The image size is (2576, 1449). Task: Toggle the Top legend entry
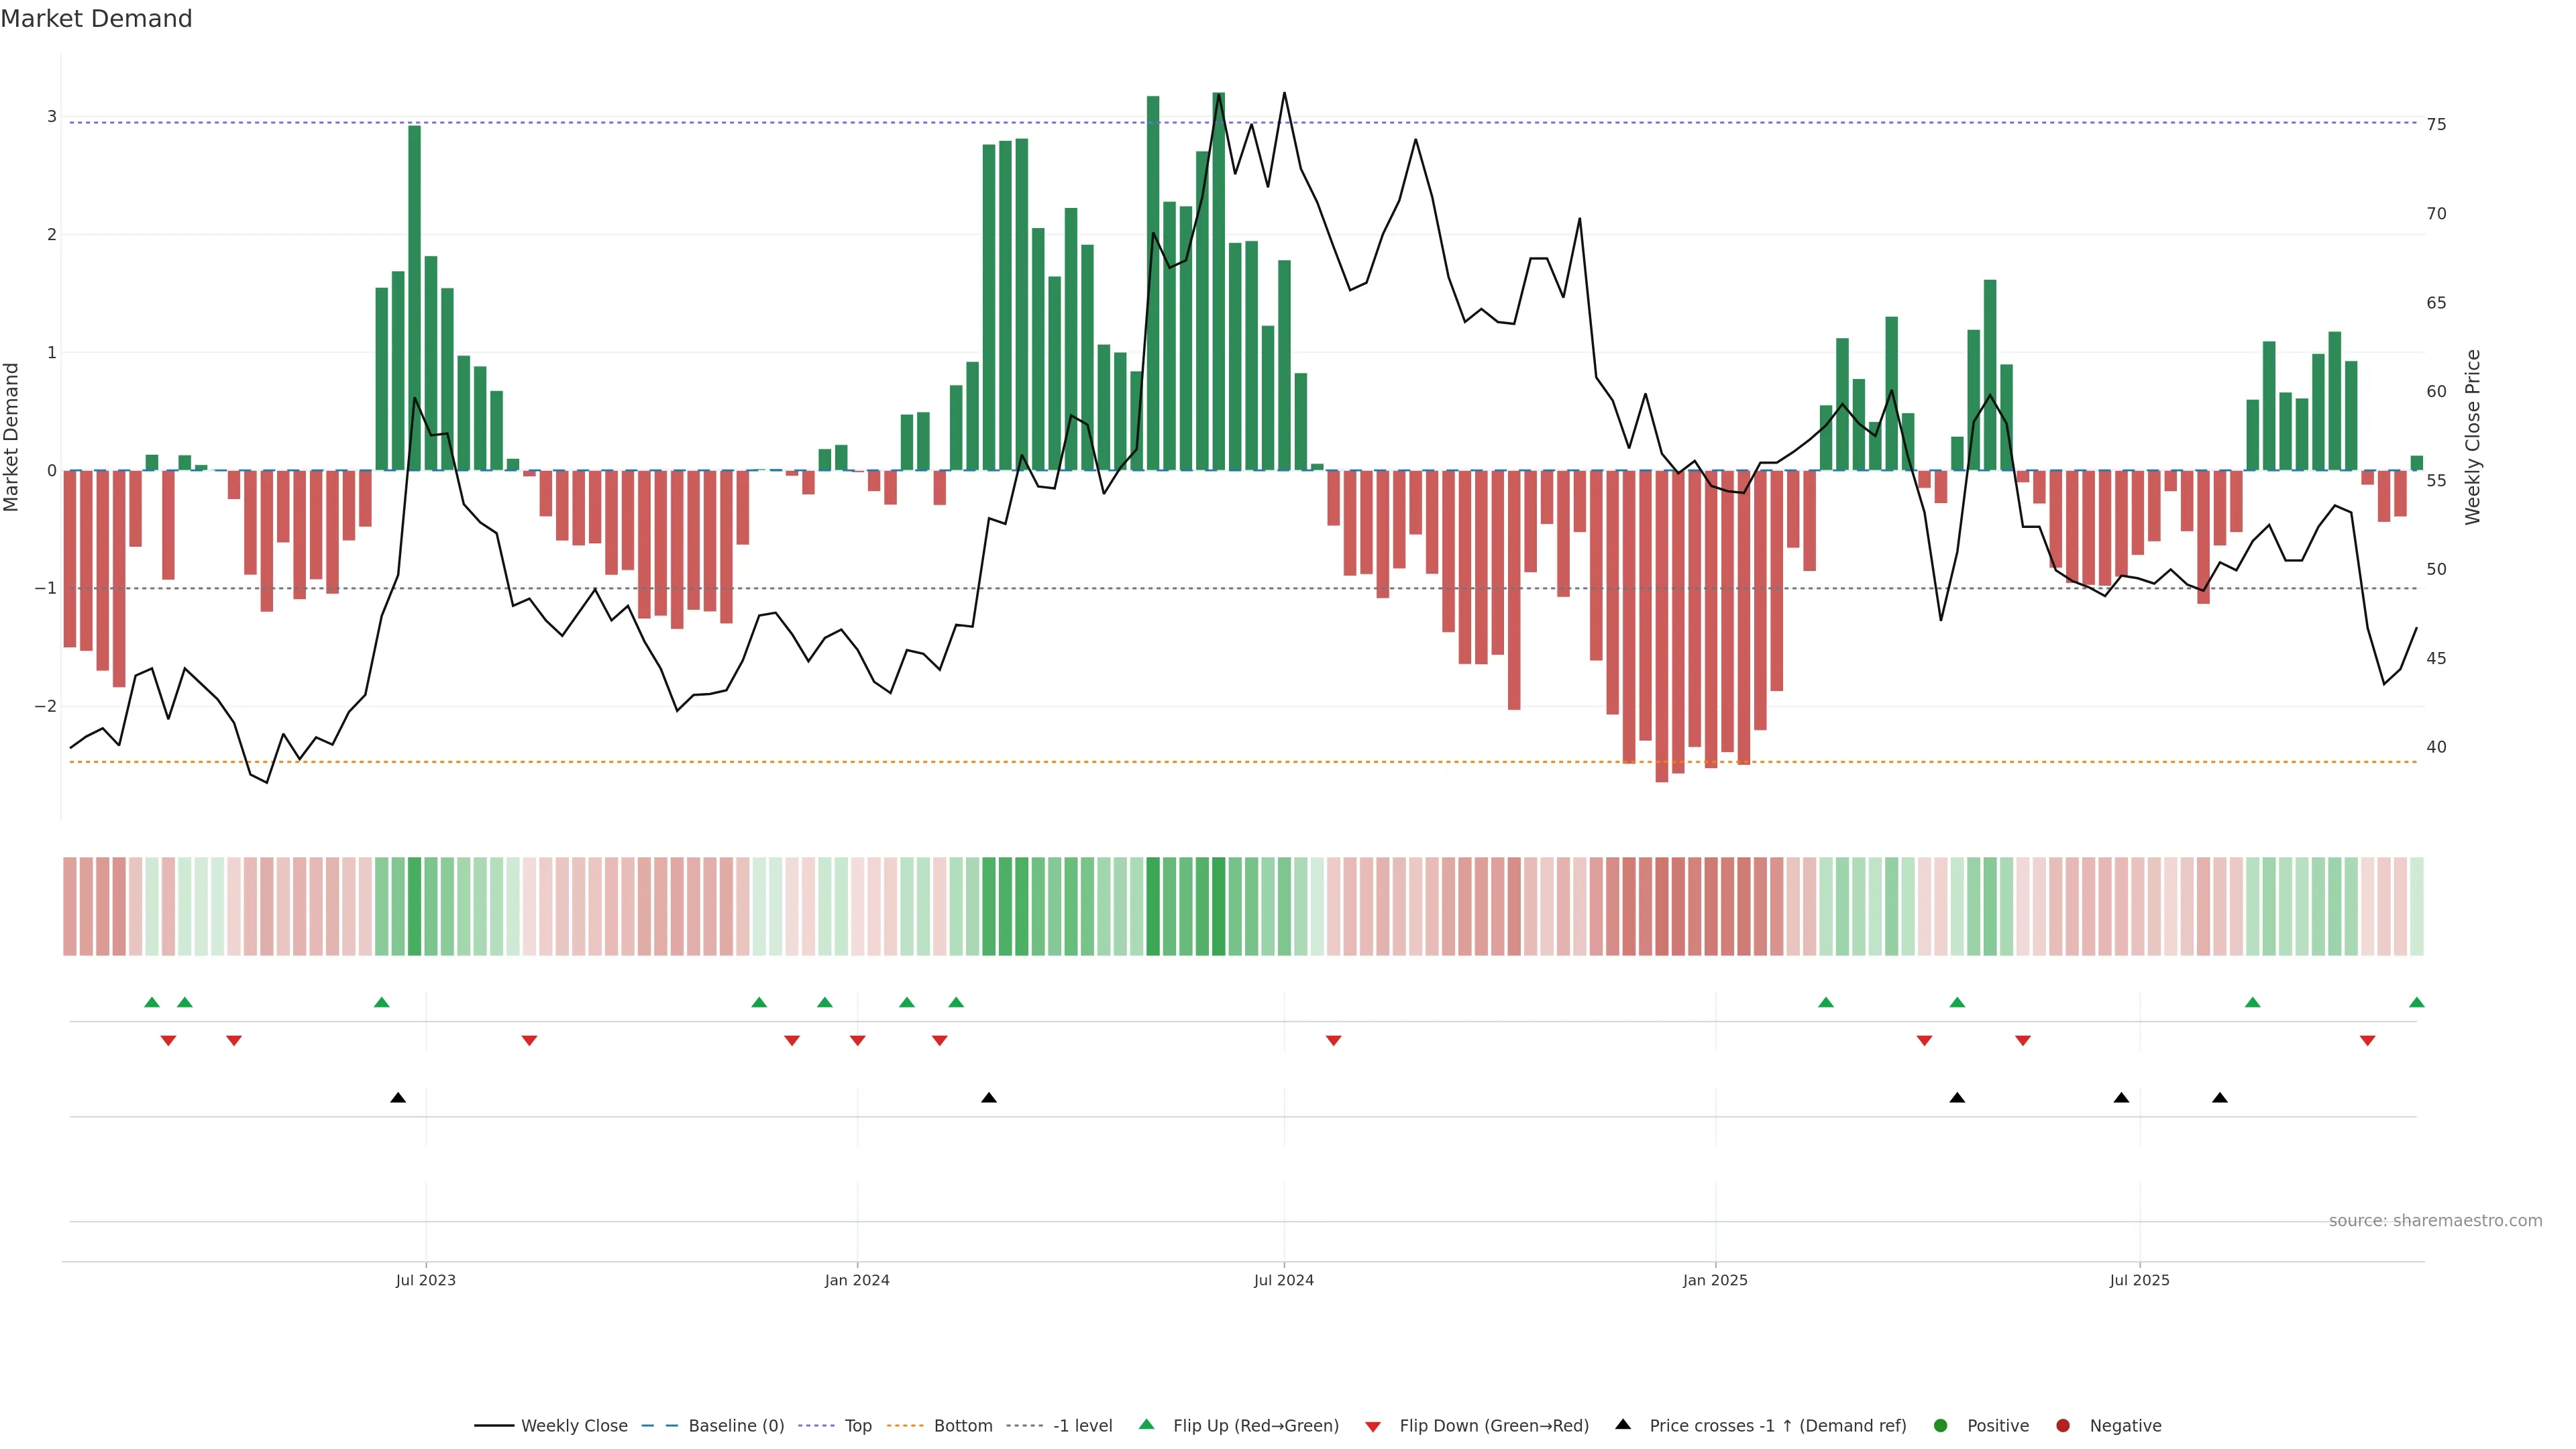click(857, 1425)
